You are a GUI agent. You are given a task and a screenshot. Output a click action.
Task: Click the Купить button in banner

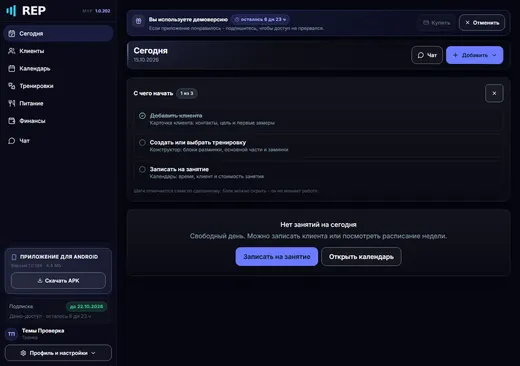click(436, 23)
